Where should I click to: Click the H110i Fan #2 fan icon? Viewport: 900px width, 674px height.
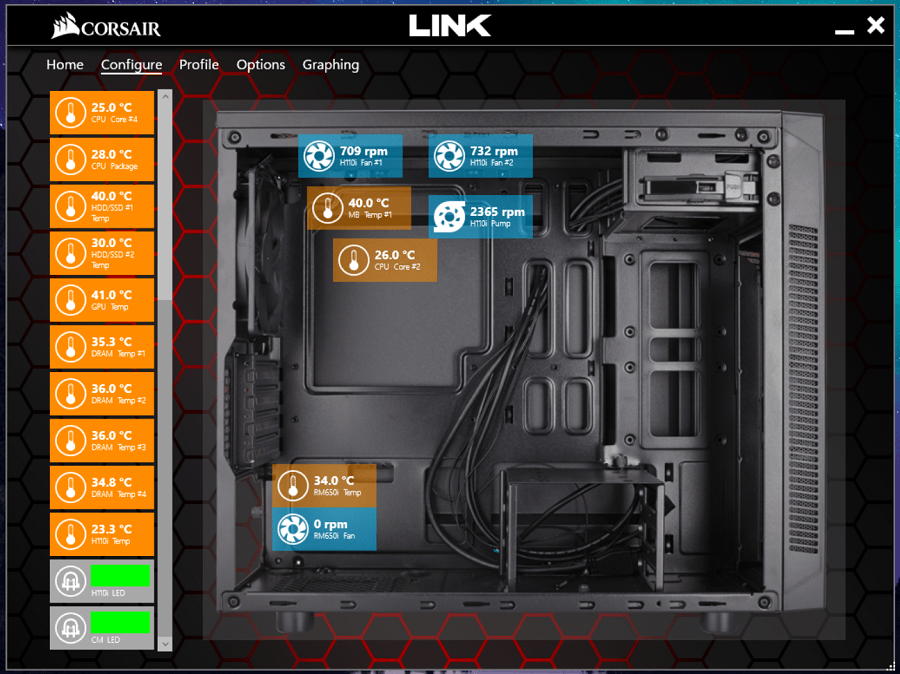pos(449,156)
